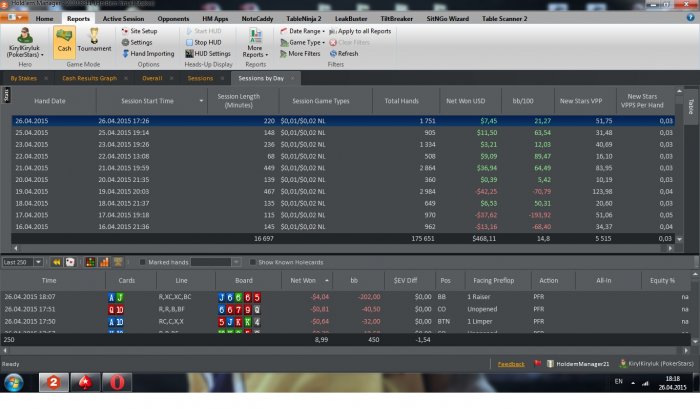Switch to Cash Results Graph tab
Viewport: 700px width, 409px height.
pyautogui.click(x=89, y=78)
